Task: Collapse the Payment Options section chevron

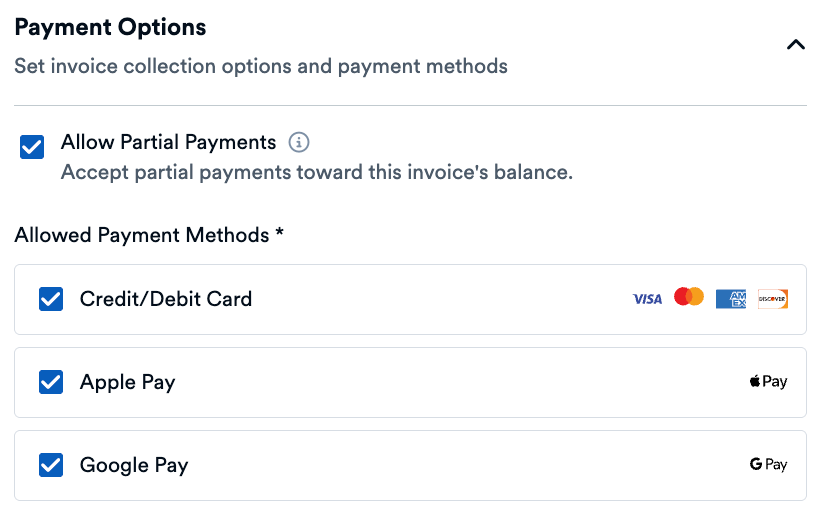Action: point(796,45)
